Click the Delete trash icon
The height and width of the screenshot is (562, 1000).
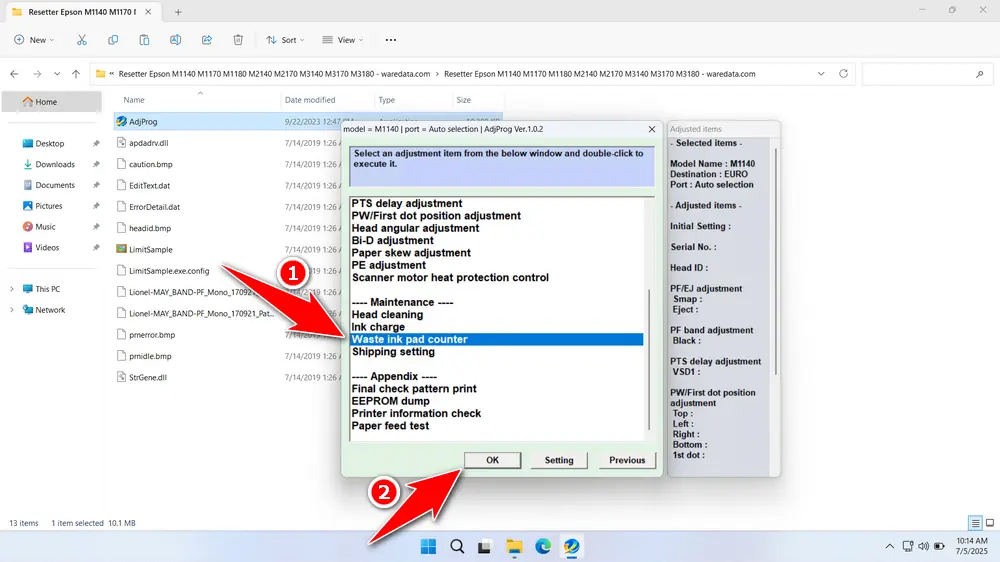238,40
